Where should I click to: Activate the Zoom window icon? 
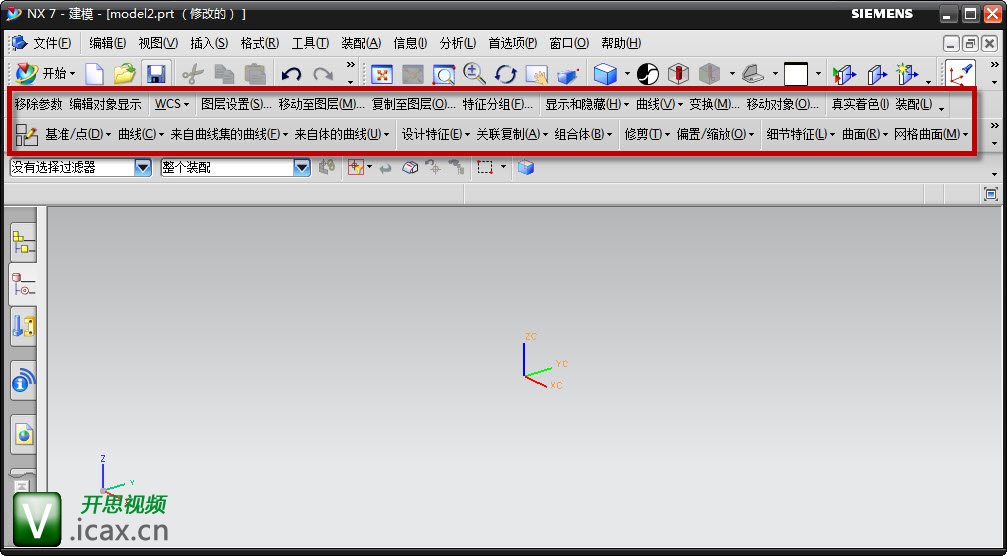click(444, 74)
